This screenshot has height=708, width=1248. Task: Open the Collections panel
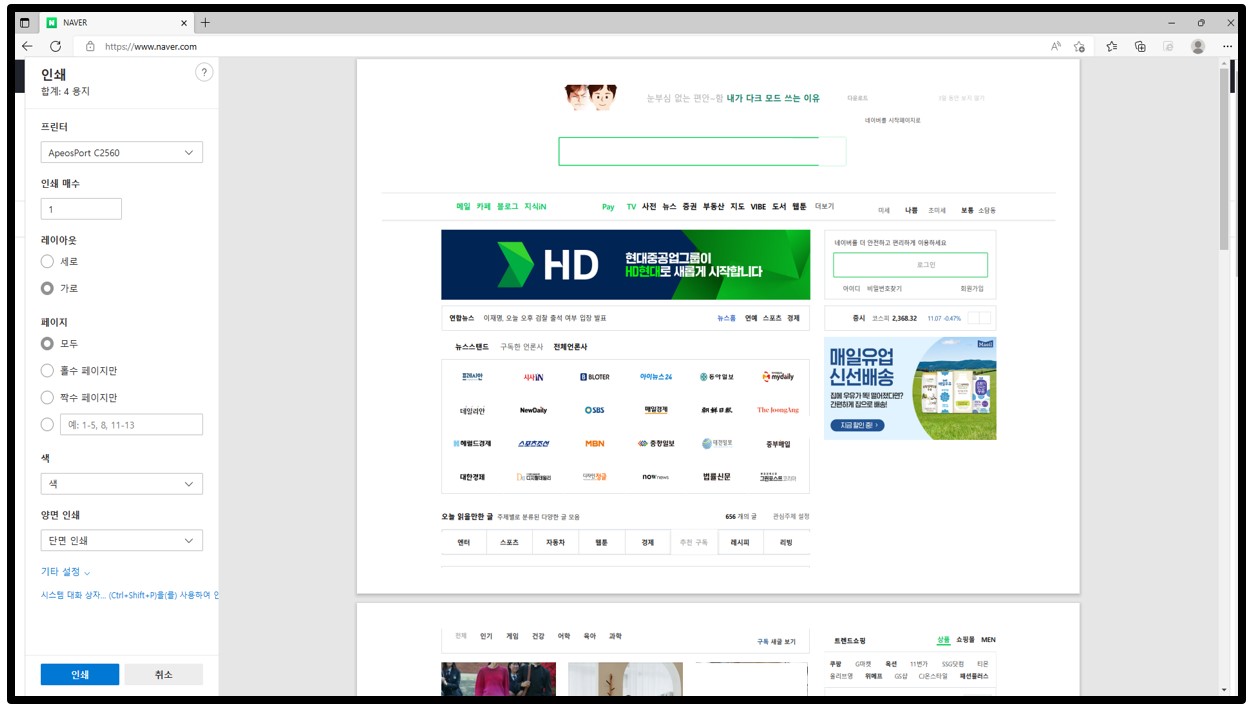[1140, 46]
